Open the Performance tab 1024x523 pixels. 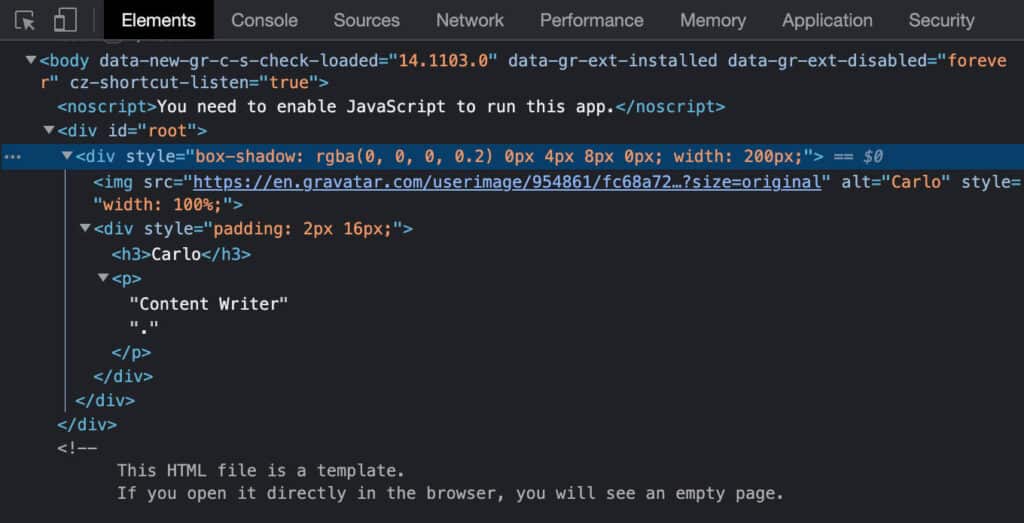(591, 20)
